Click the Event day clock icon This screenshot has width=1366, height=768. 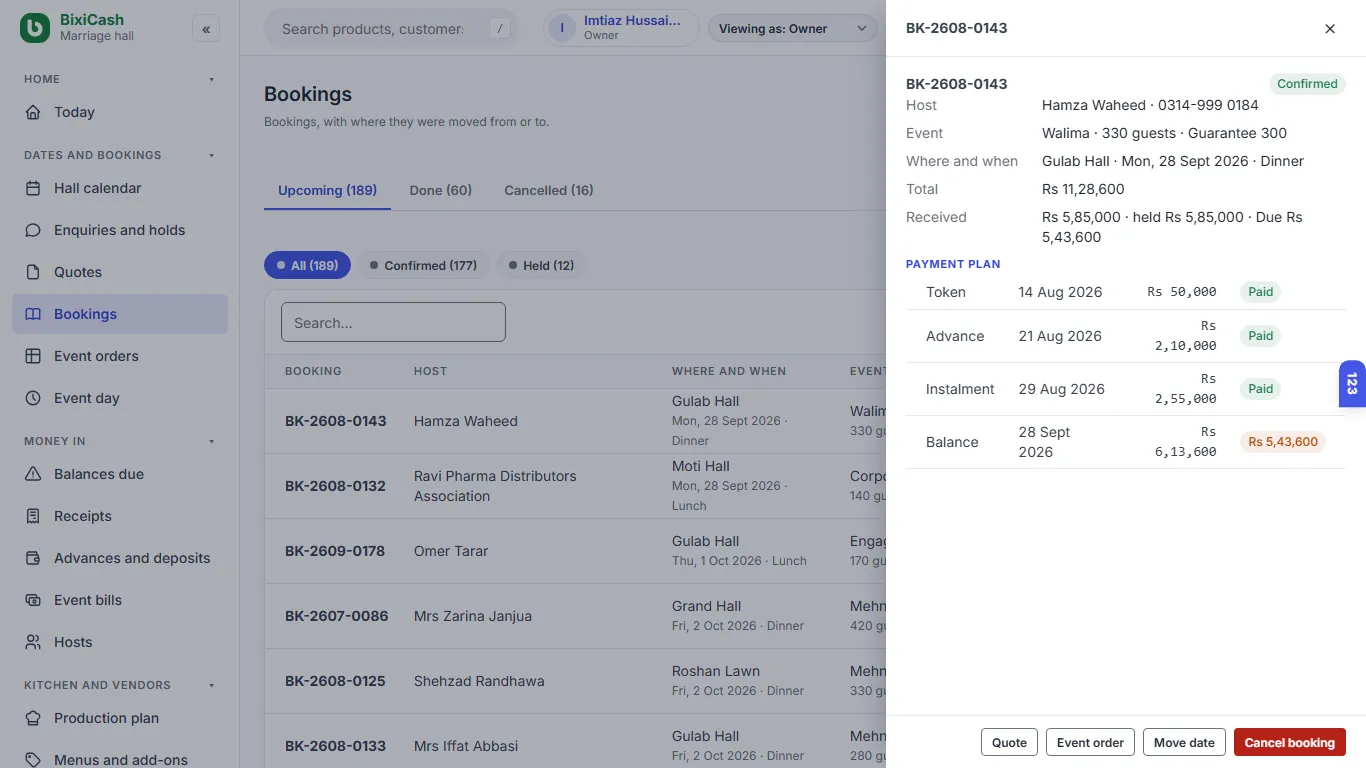coord(33,398)
